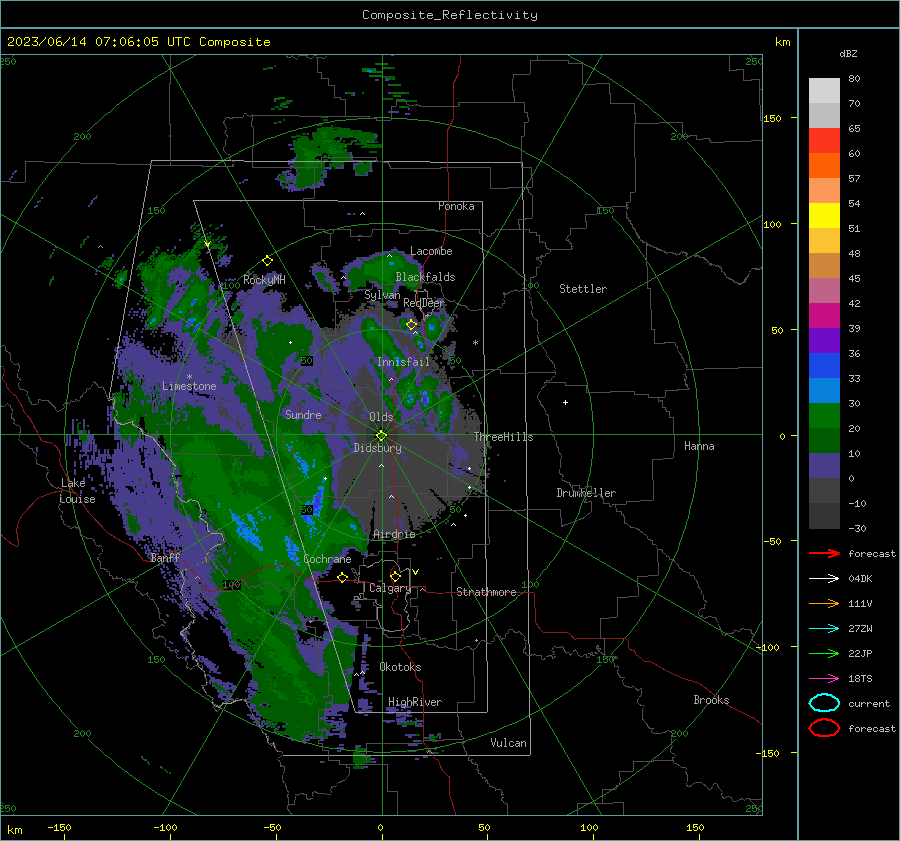Screen dimensions: 900x841
Task: Click the Airdrie city label
Action: pyautogui.click(x=394, y=534)
